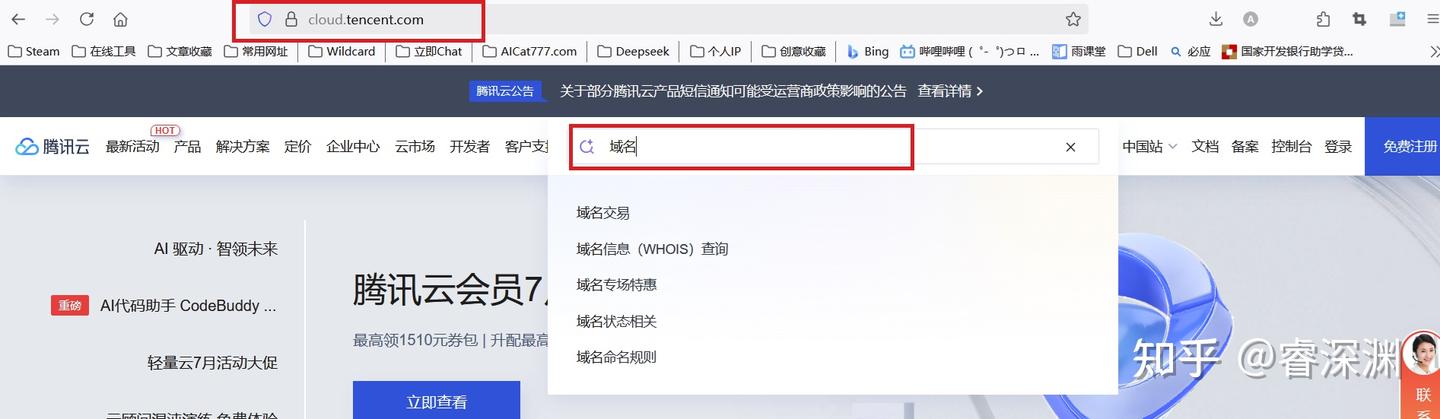
Task: Clear search with the X icon
Action: click(1070, 147)
